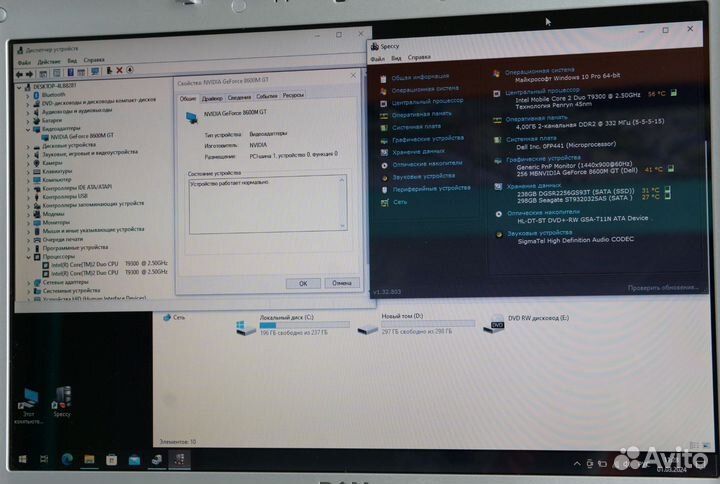Screen dimensions: 720x484
Task: Click the red X uninstall device toolbar icon
Action: click(x=119, y=70)
